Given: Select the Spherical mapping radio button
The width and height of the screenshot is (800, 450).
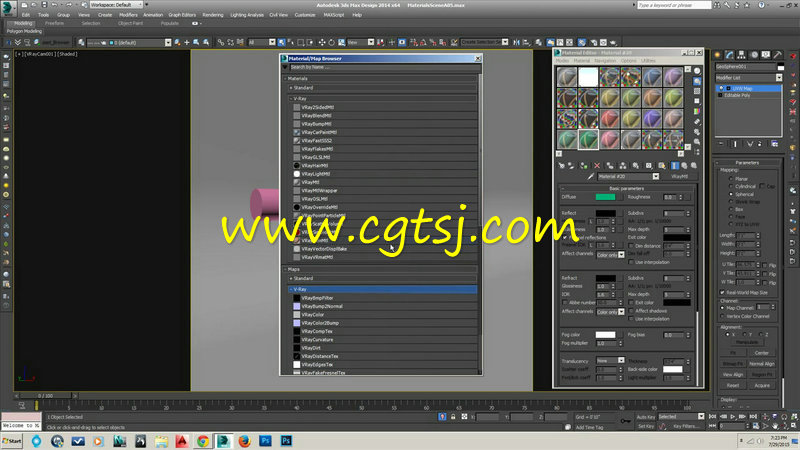Looking at the screenshot, I should tap(731, 194).
